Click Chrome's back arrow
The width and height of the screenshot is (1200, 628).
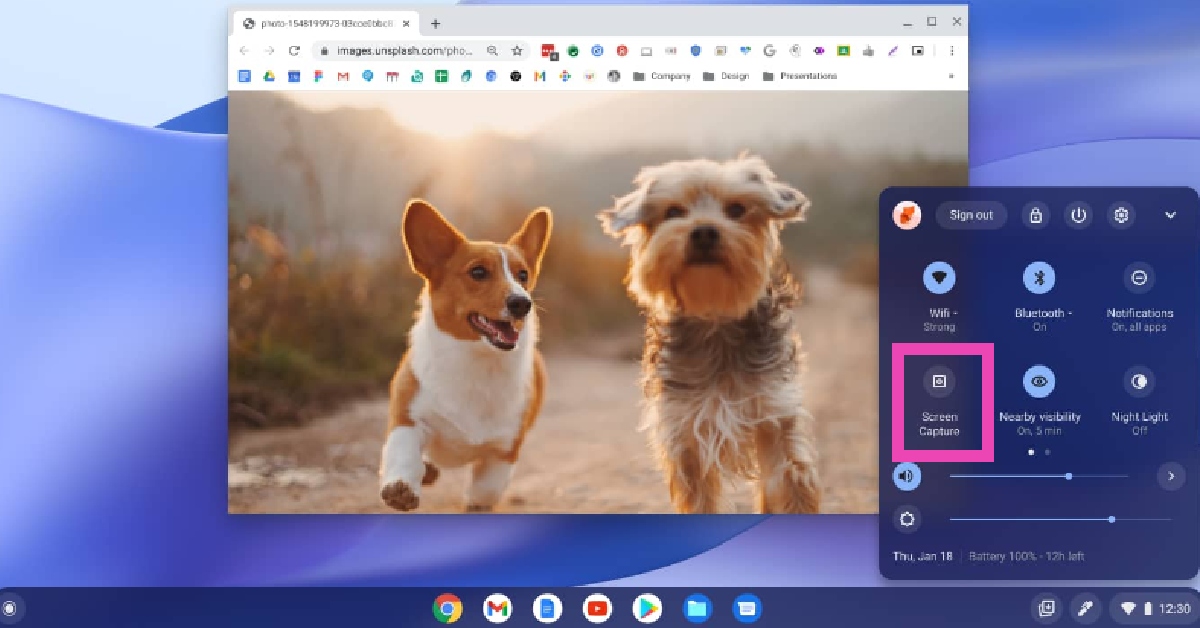pos(244,50)
